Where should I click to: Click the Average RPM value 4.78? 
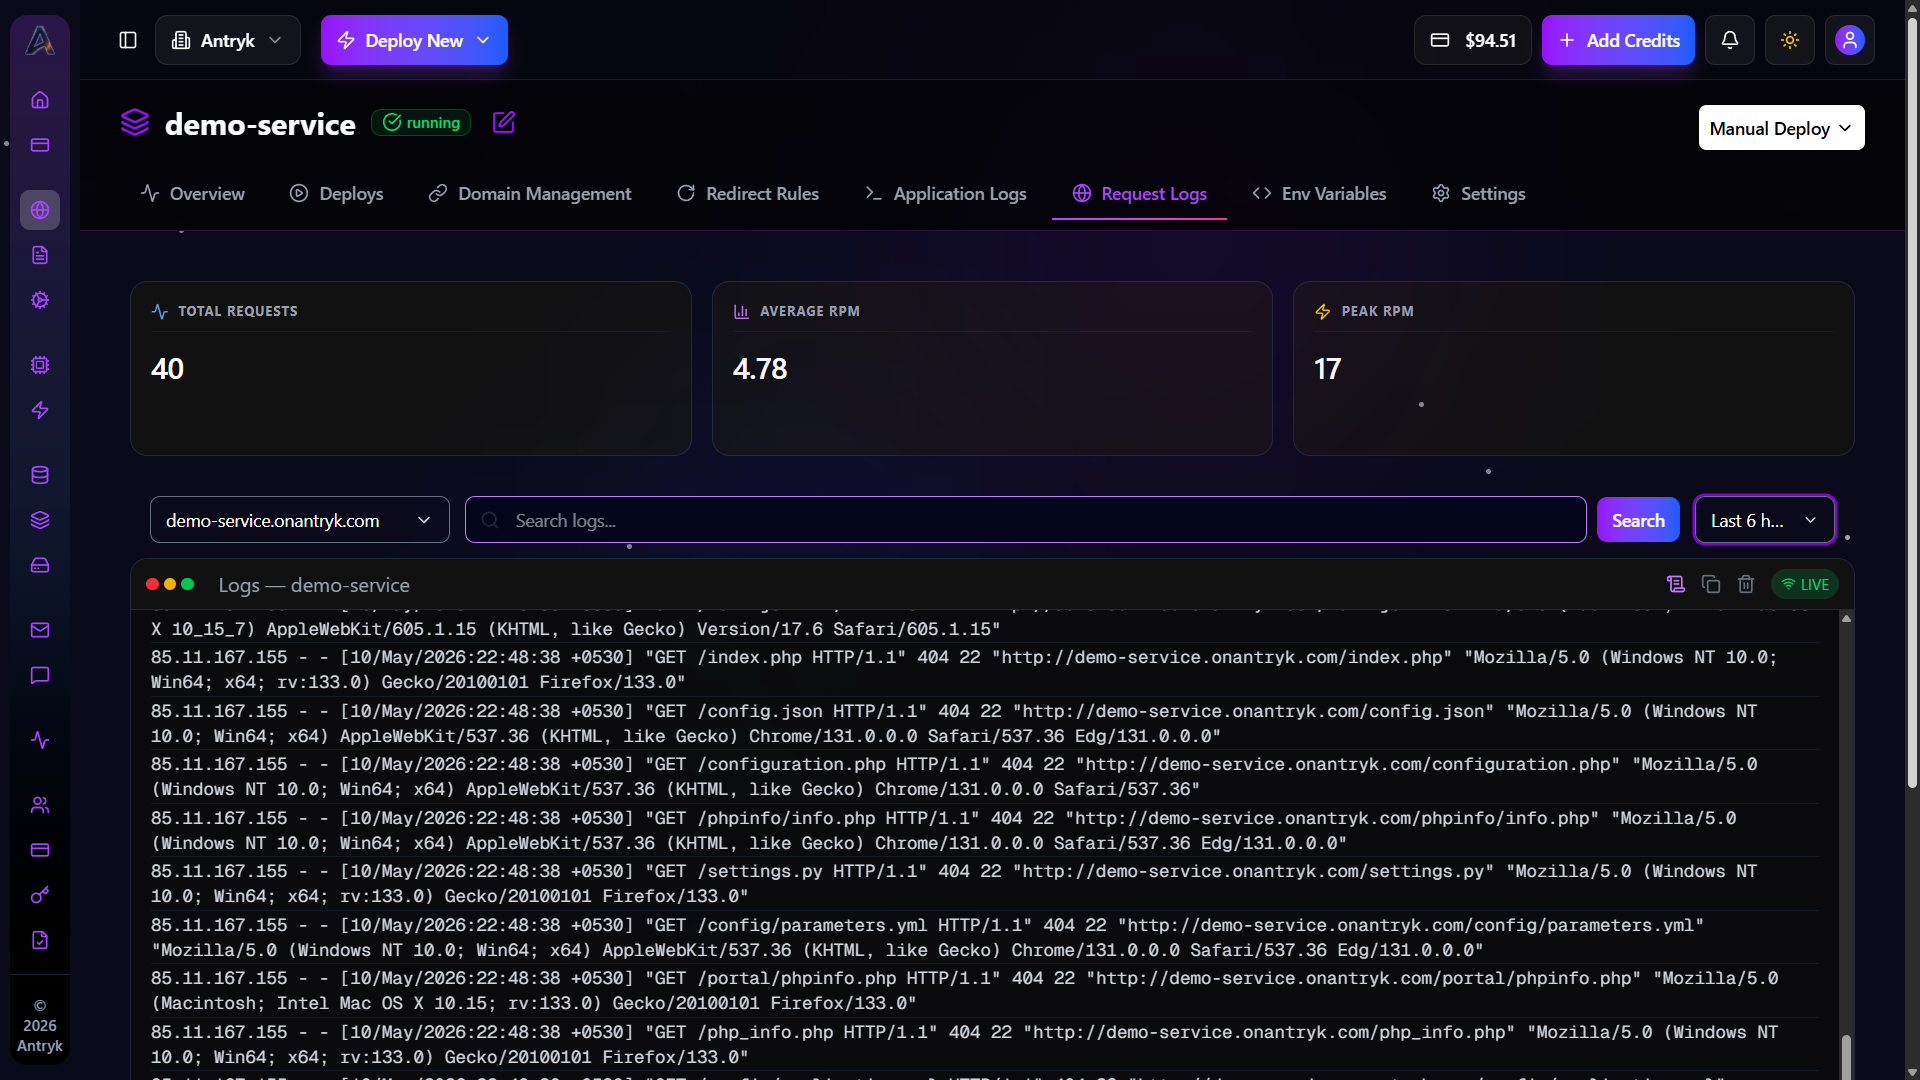[x=760, y=369]
